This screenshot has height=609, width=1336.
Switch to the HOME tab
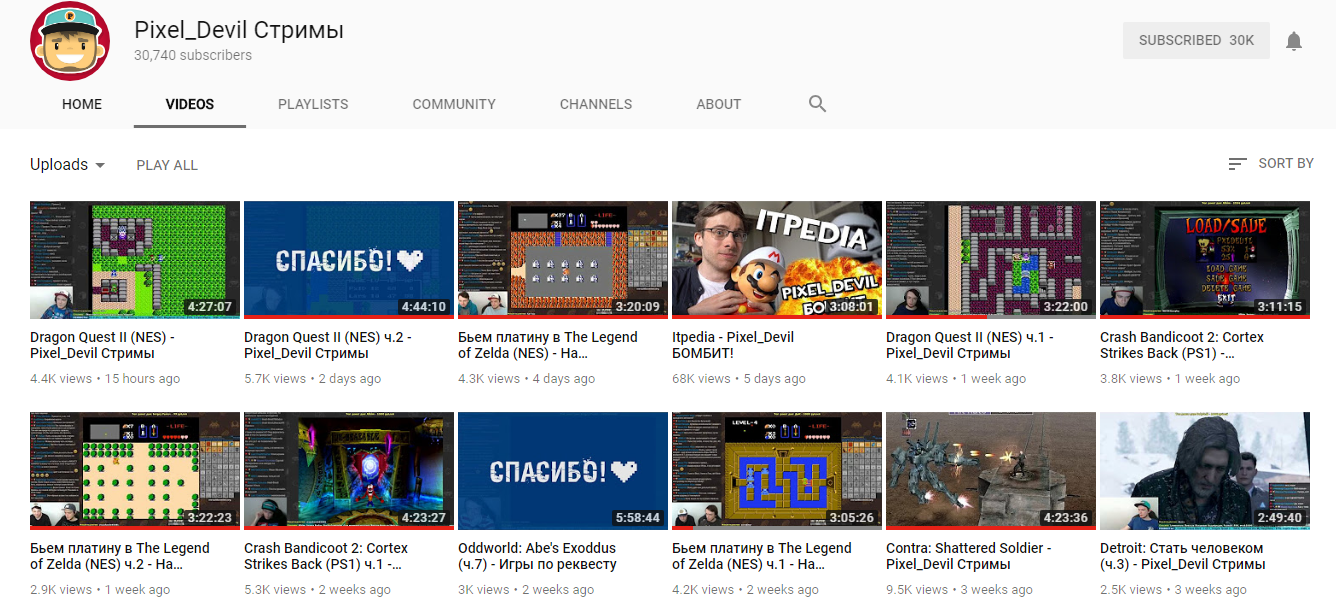click(x=82, y=104)
